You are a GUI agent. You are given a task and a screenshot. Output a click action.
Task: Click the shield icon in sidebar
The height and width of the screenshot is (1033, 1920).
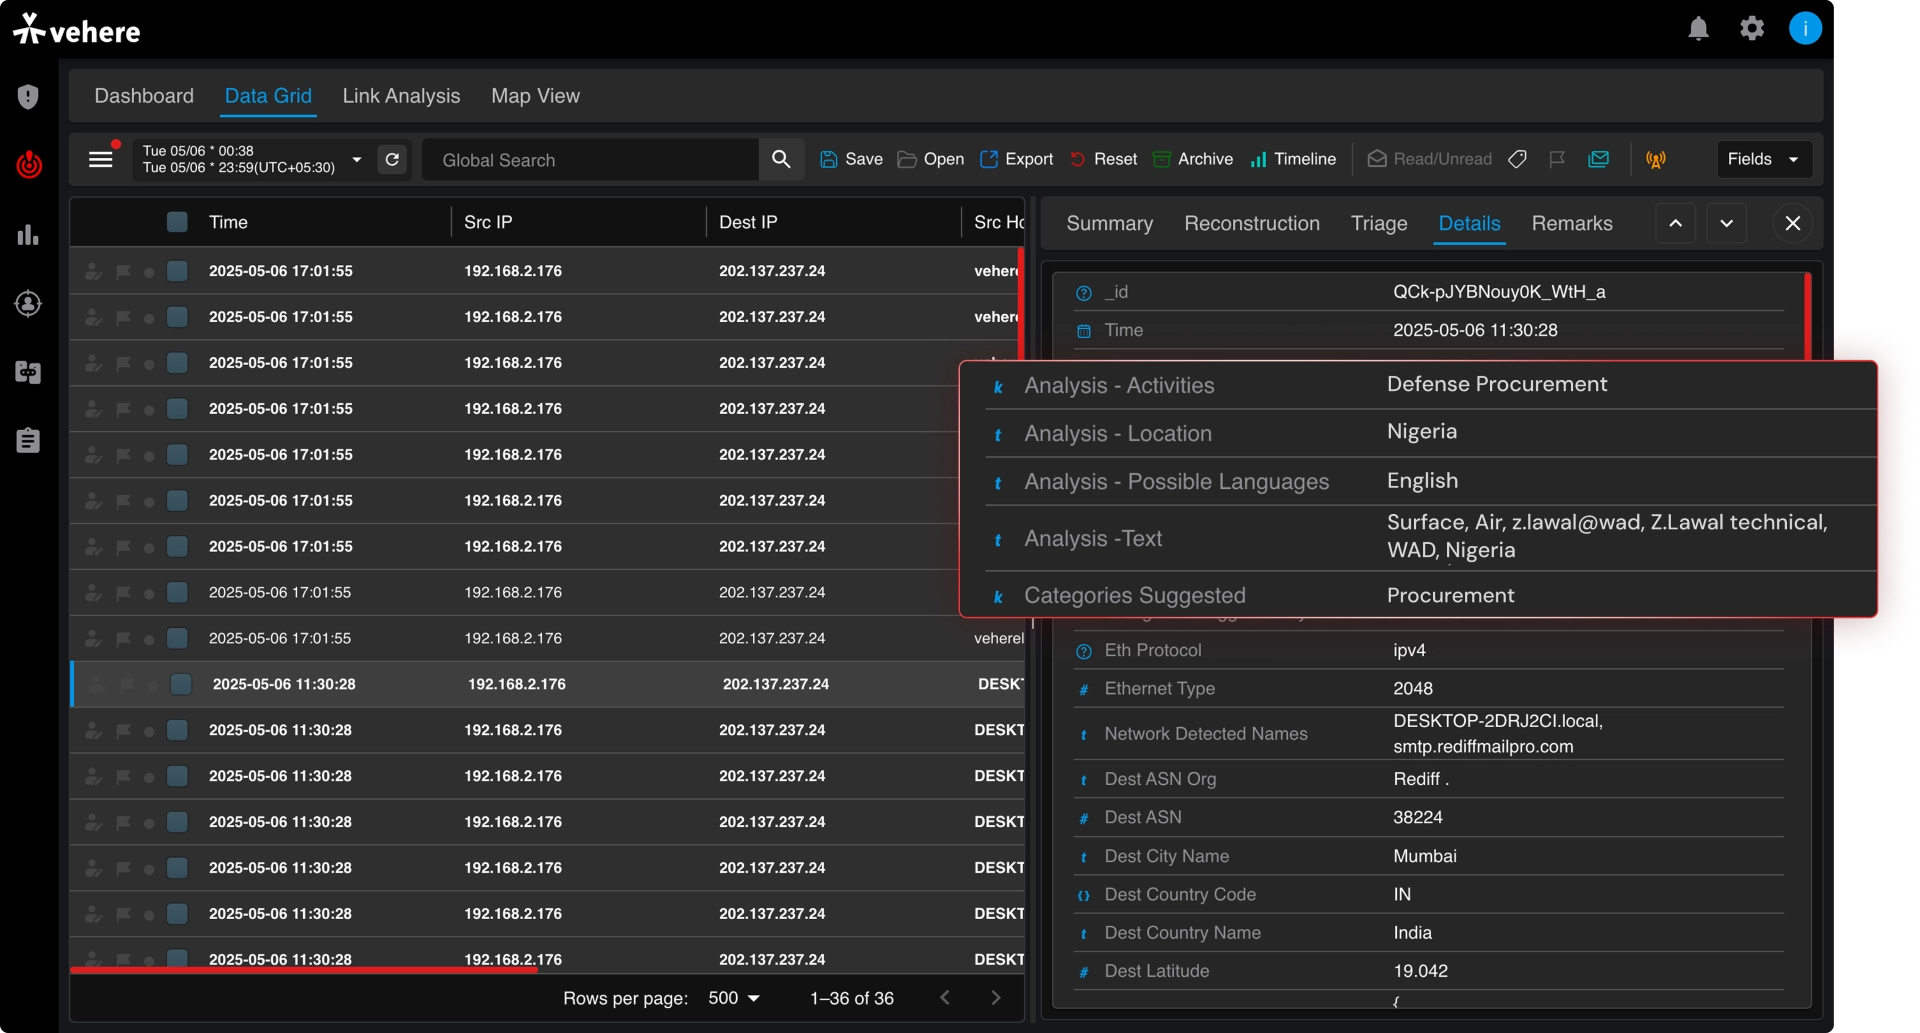coord(28,97)
